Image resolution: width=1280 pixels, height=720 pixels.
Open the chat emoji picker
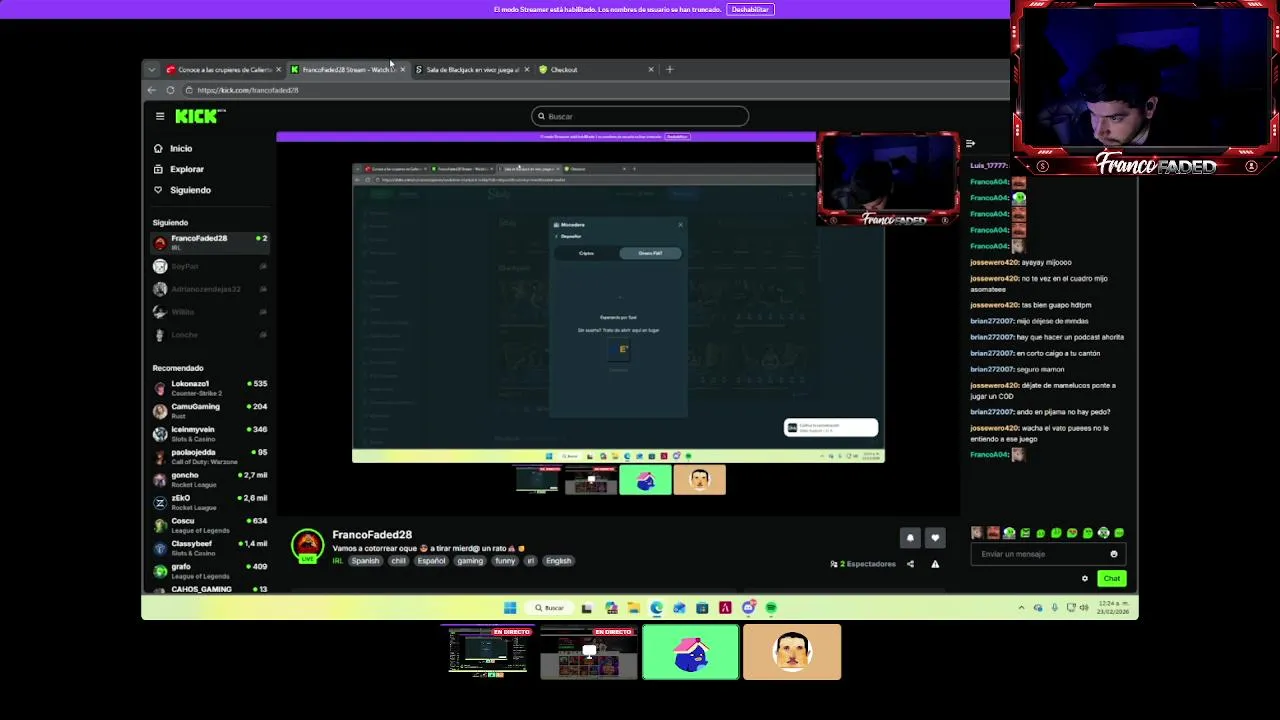(1114, 554)
